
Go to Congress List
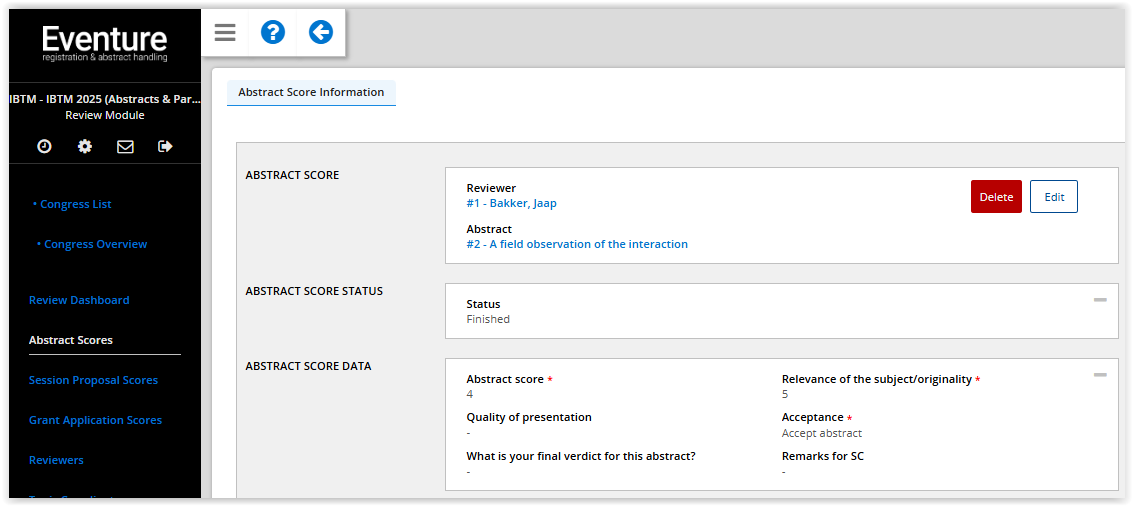coord(76,204)
